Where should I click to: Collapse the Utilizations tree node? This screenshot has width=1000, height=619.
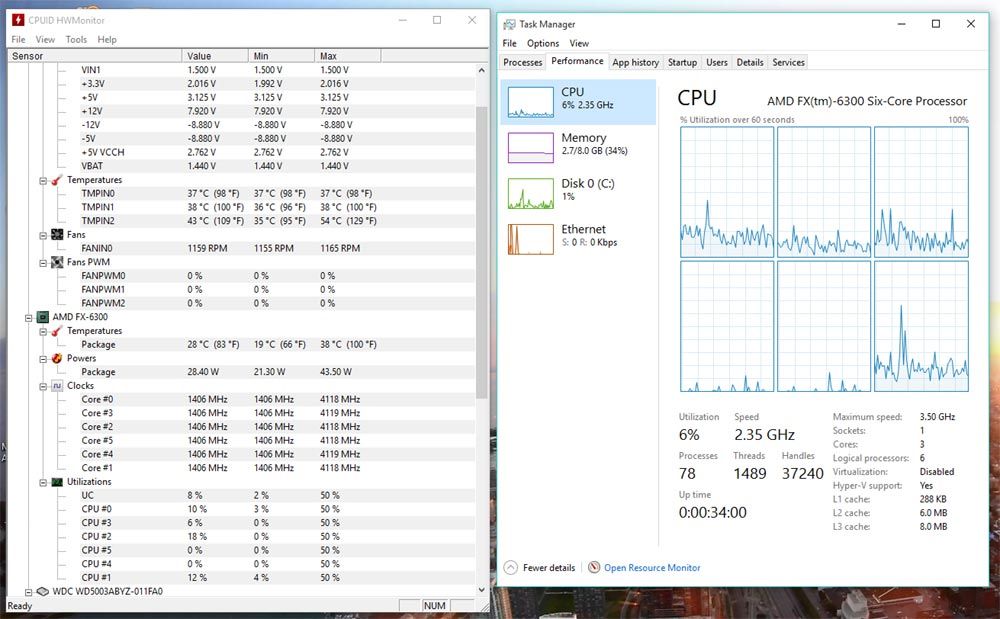tap(43, 483)
